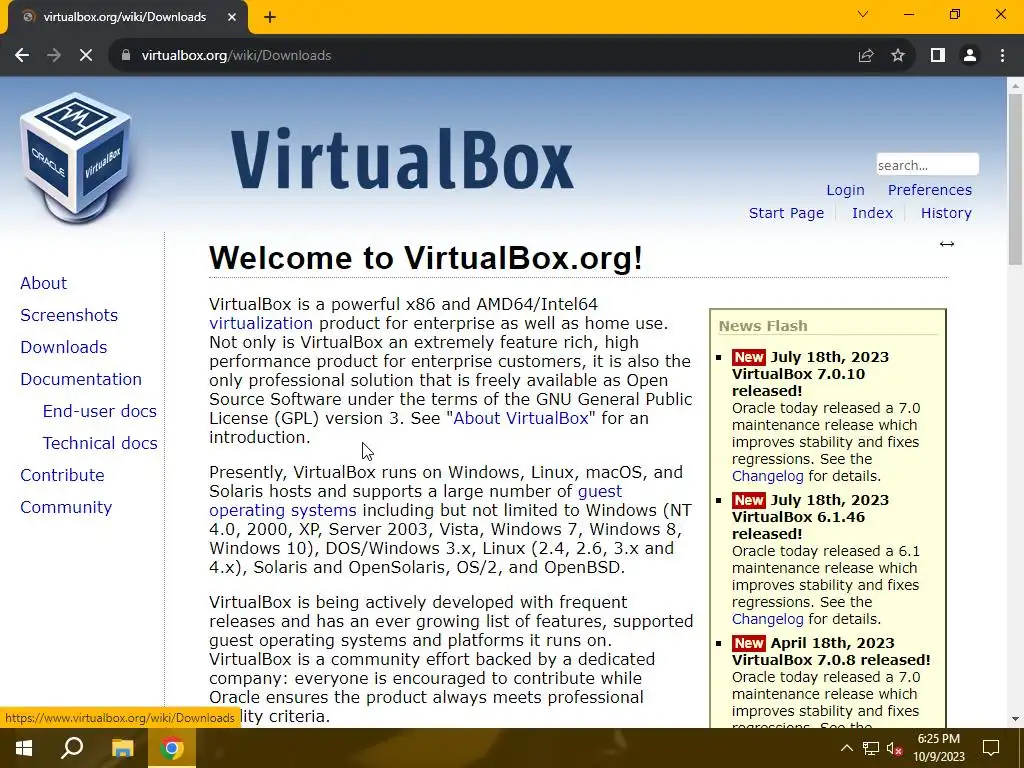
Task: Click the muted volume tray icon
Action: [894, 748]
